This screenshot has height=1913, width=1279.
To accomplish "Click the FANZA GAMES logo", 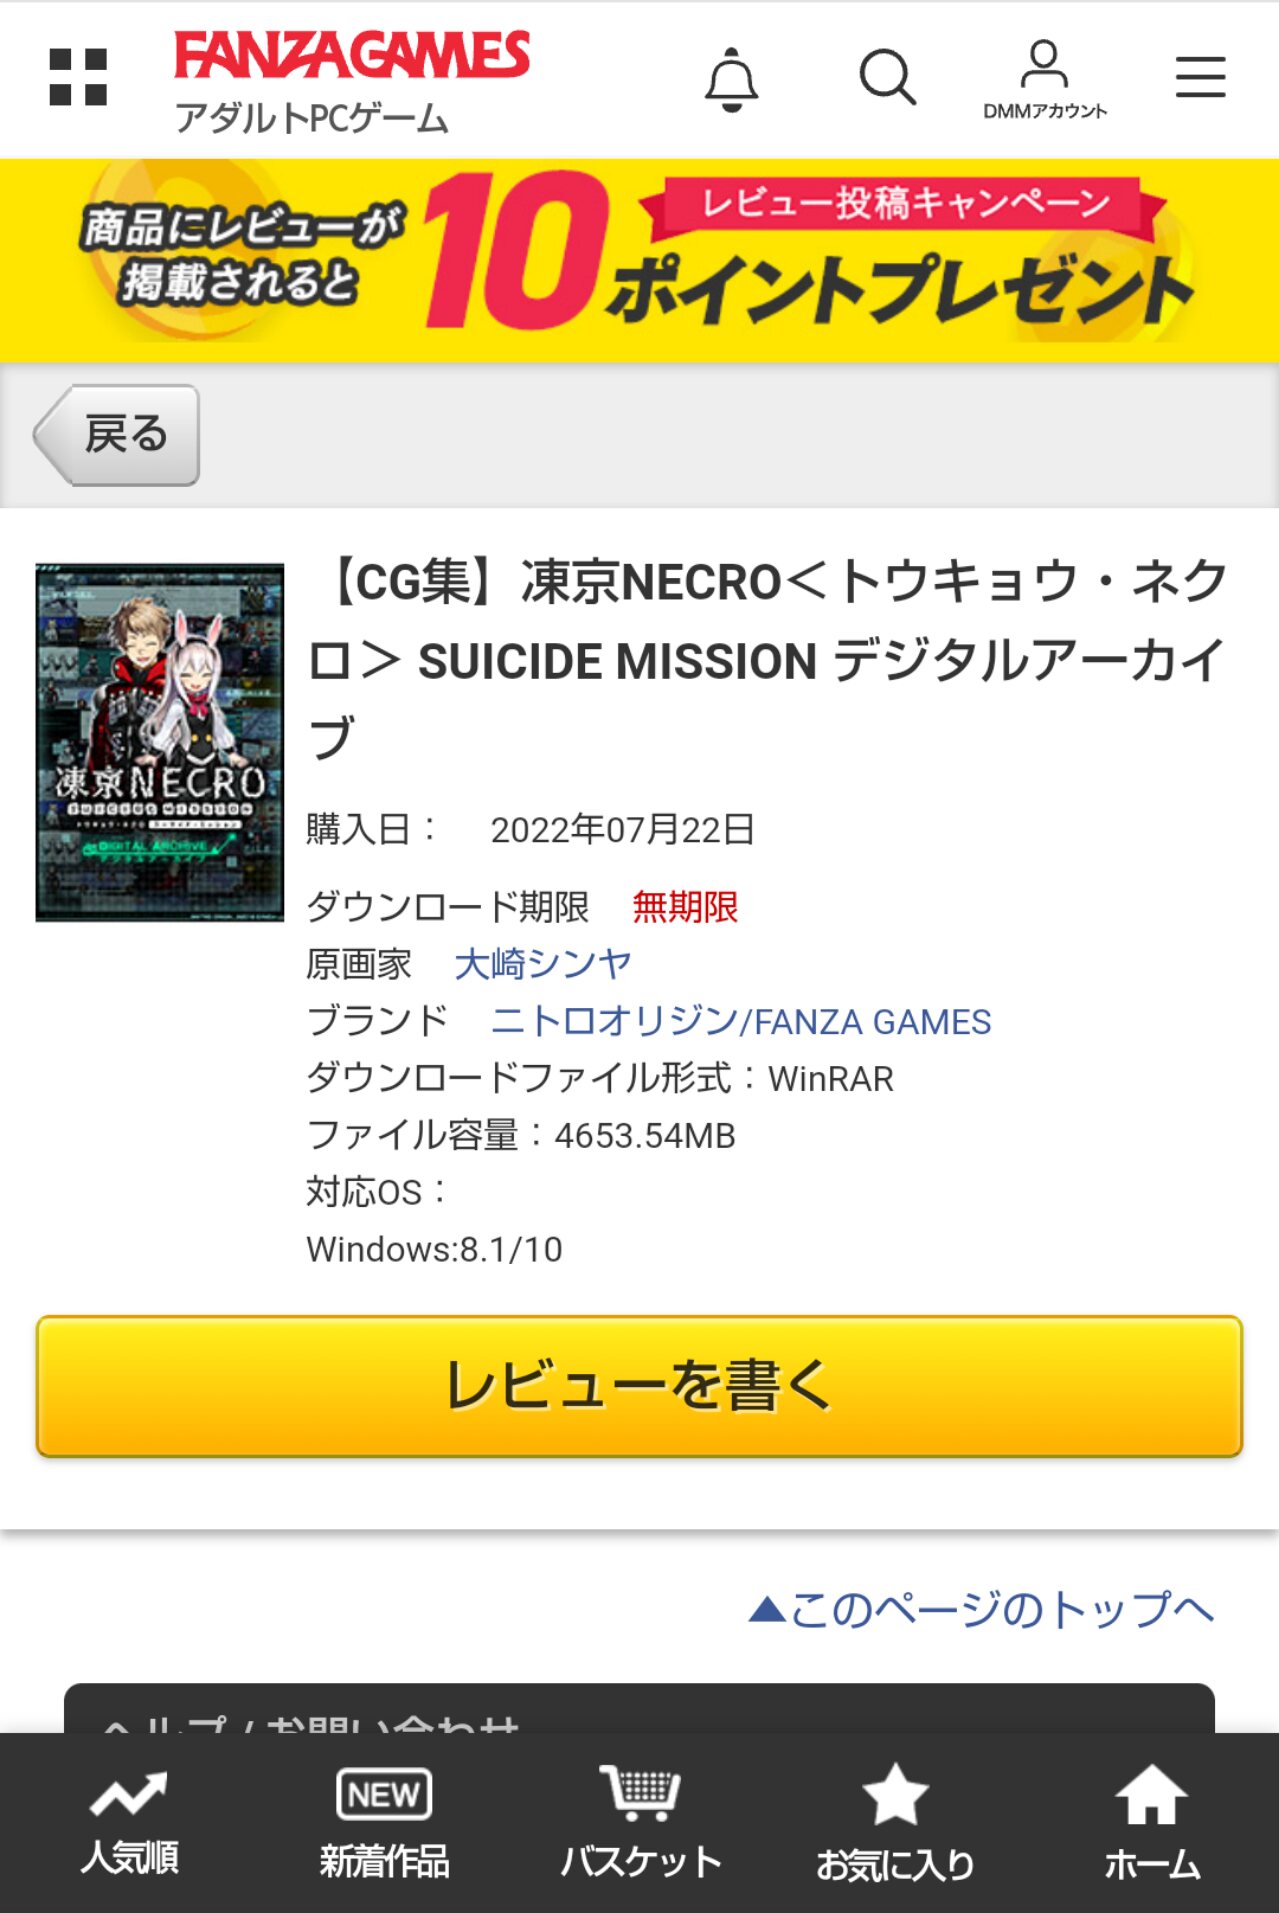I will click(352, 55).
